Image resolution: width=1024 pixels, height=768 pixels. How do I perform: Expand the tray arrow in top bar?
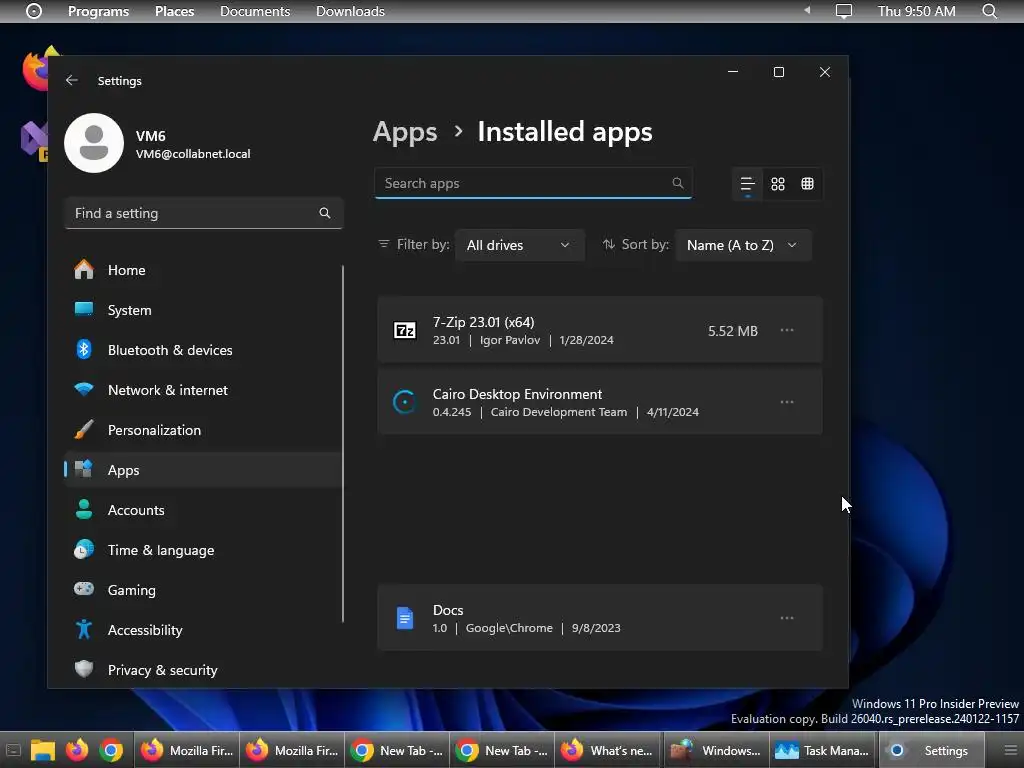807,10
